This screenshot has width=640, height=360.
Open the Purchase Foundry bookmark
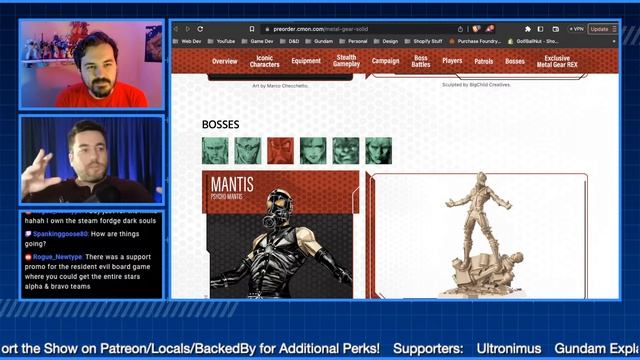475,41
